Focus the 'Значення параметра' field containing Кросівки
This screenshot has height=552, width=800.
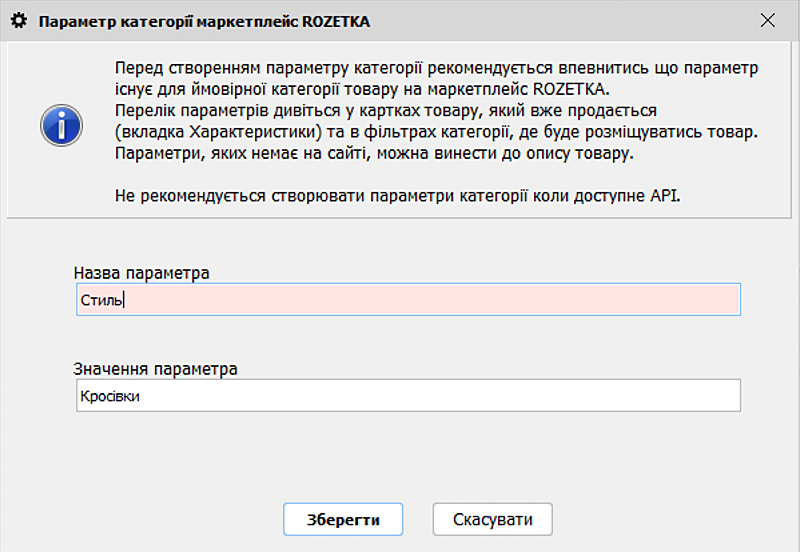pos(408,395)
